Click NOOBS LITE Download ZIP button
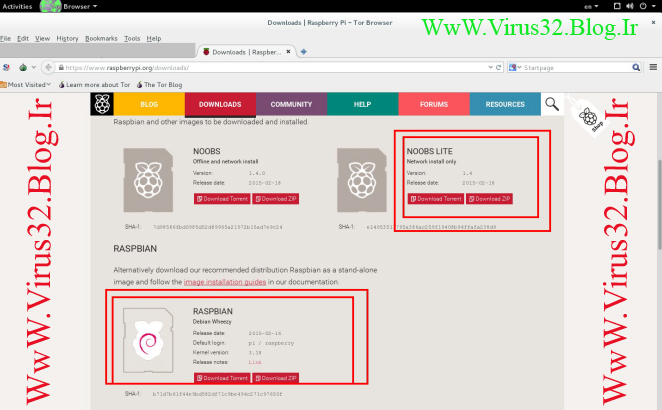 (x=489, y=199)
